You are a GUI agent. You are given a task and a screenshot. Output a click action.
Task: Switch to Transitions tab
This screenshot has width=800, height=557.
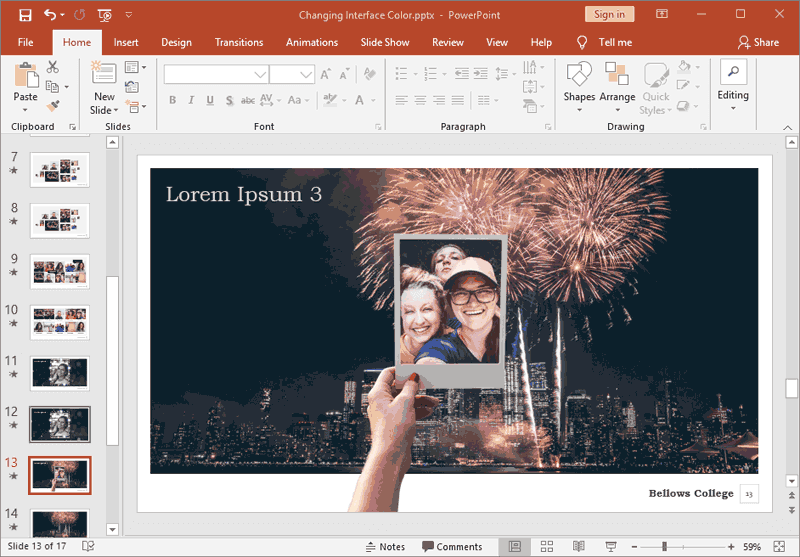pos(239,42)
